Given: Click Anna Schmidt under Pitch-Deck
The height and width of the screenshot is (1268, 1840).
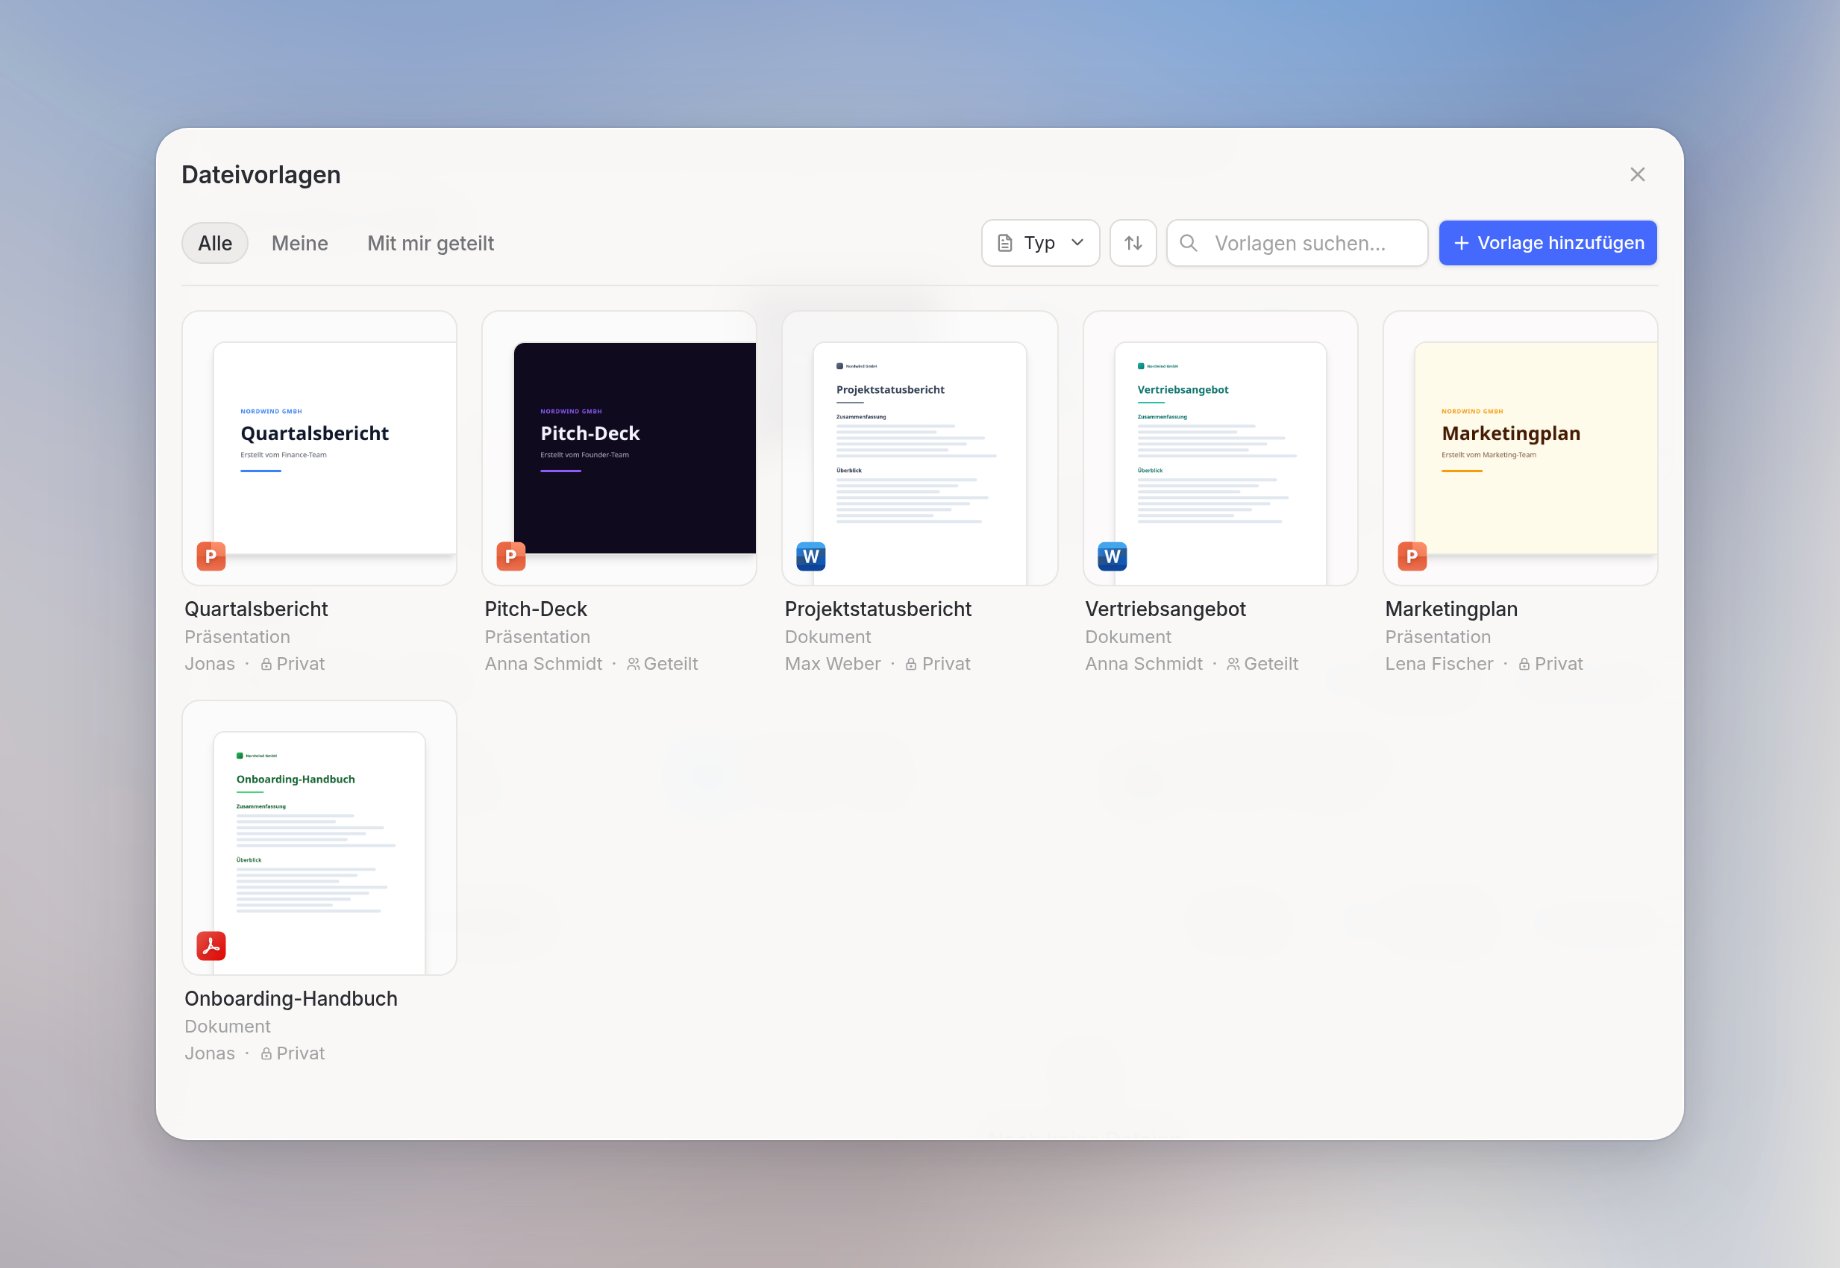Looking at the screenshot, I should 544,664.
